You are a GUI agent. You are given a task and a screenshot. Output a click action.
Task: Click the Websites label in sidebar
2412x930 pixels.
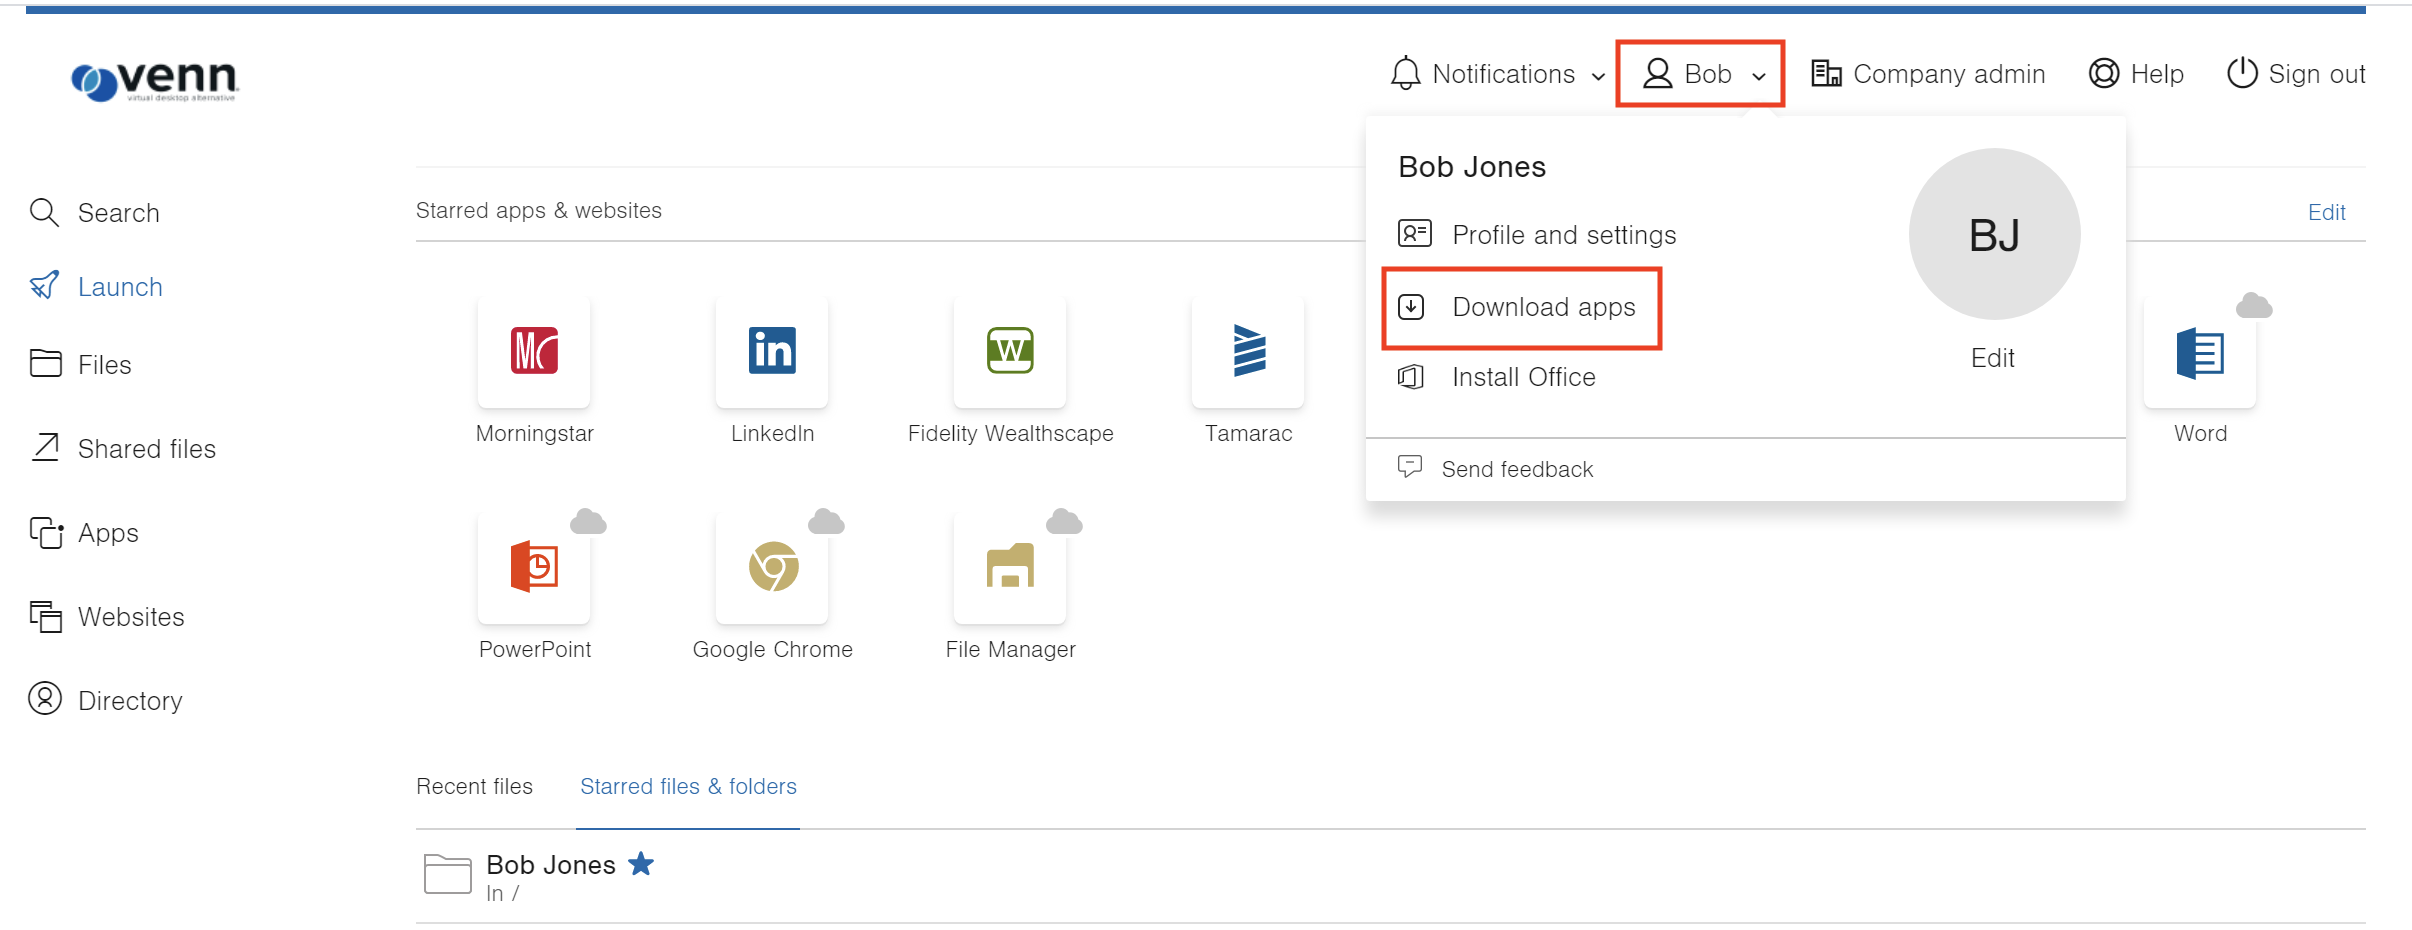tap(131, 617)
